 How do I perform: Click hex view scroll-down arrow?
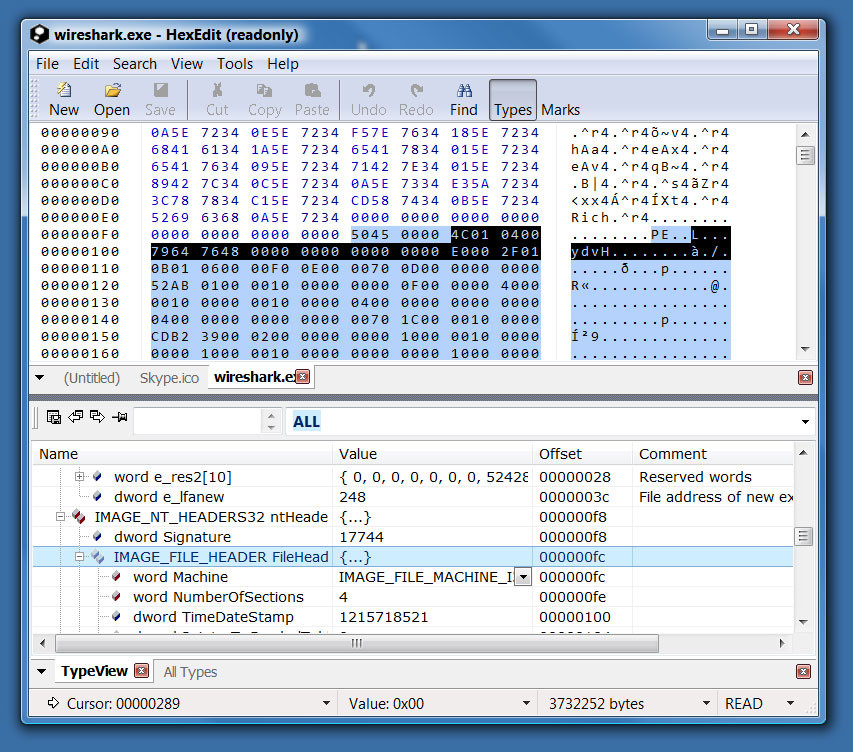[x=806, y=349]
